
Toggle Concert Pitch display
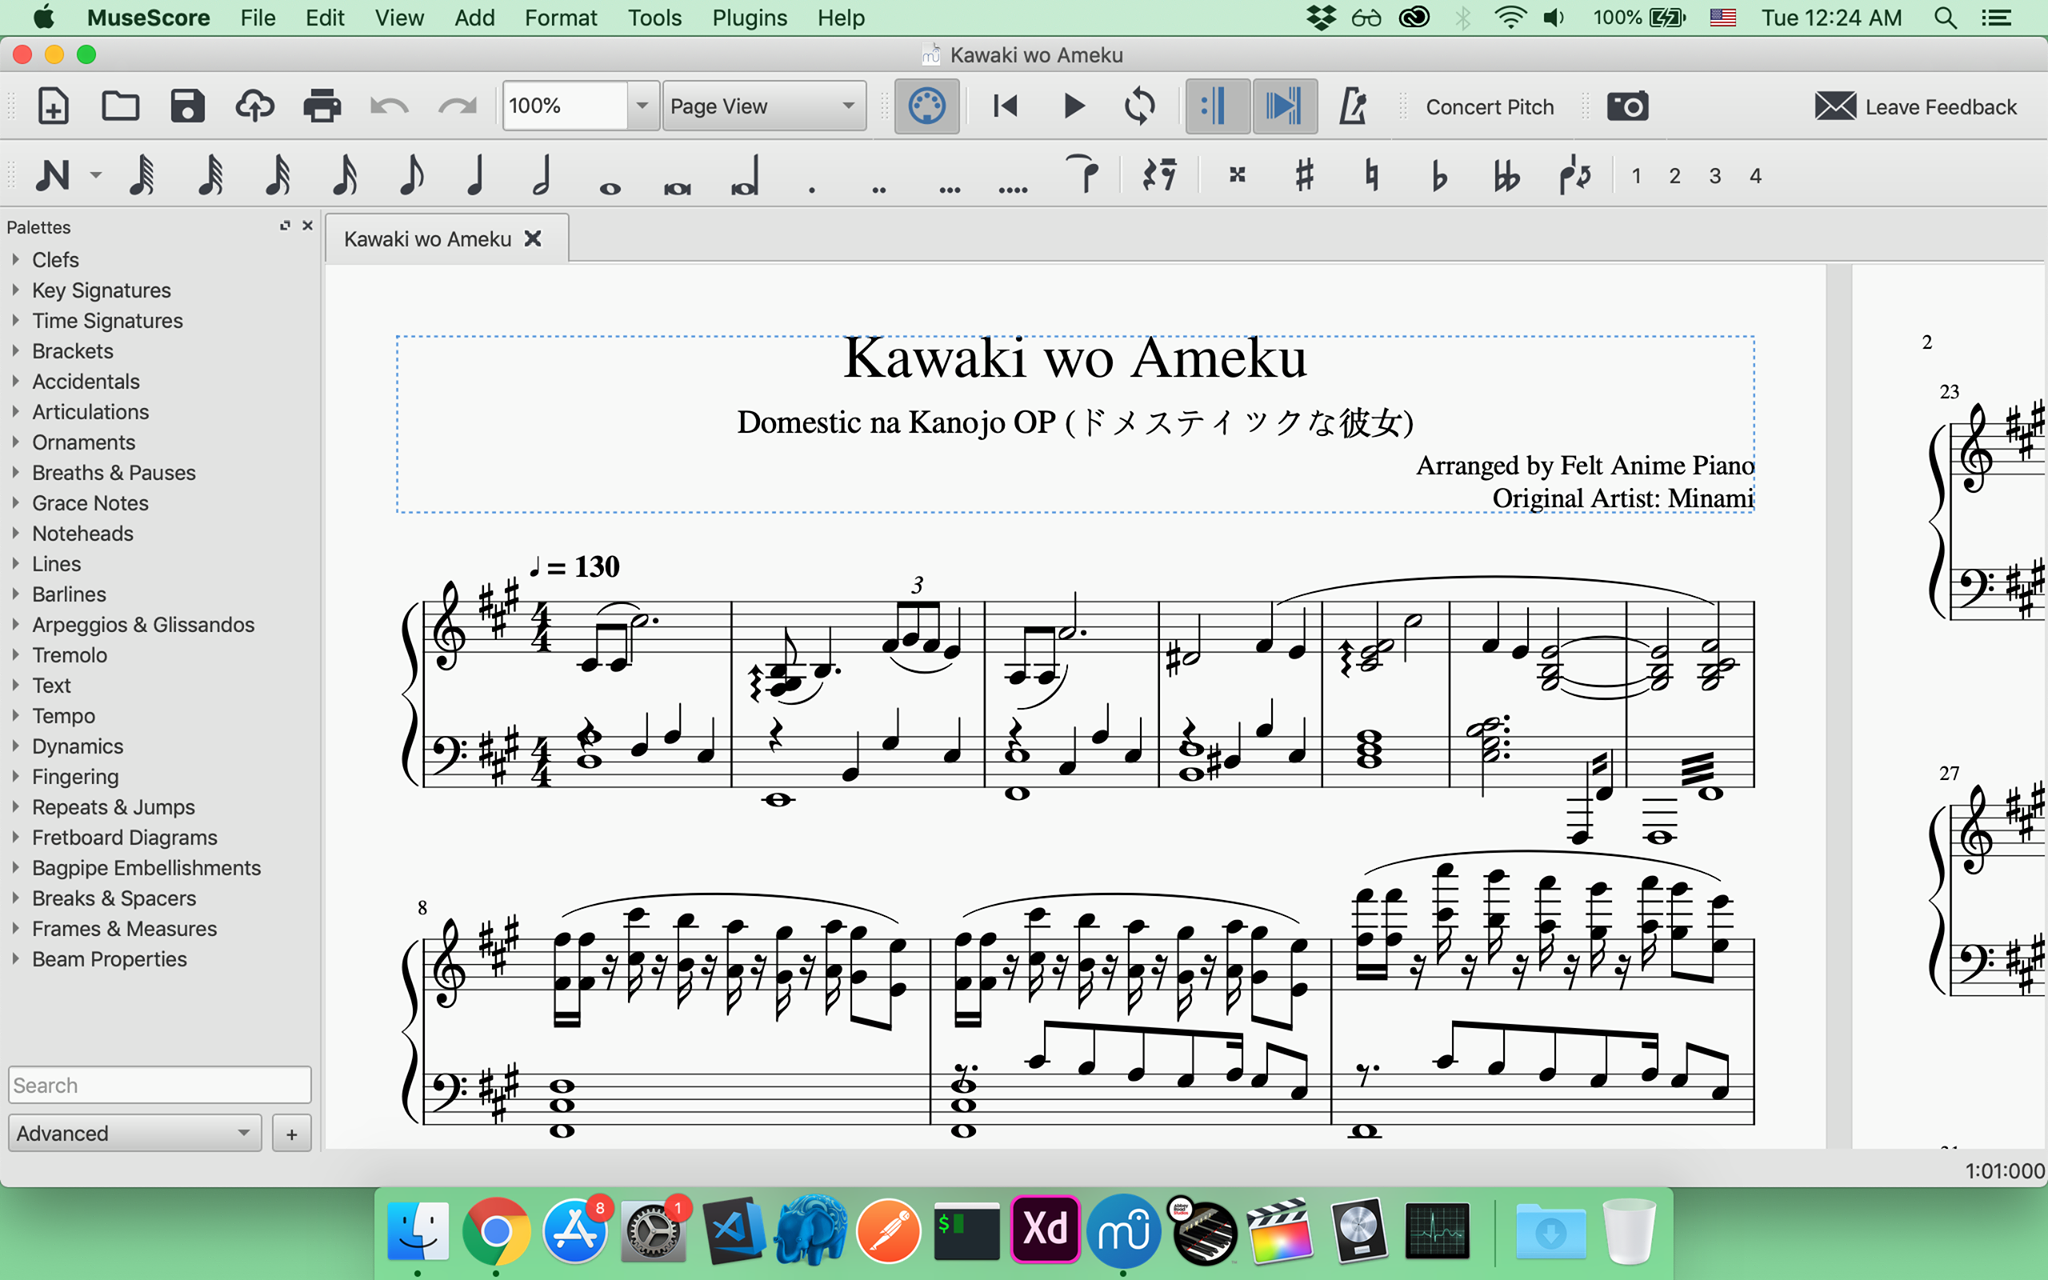pos(1489,107)
